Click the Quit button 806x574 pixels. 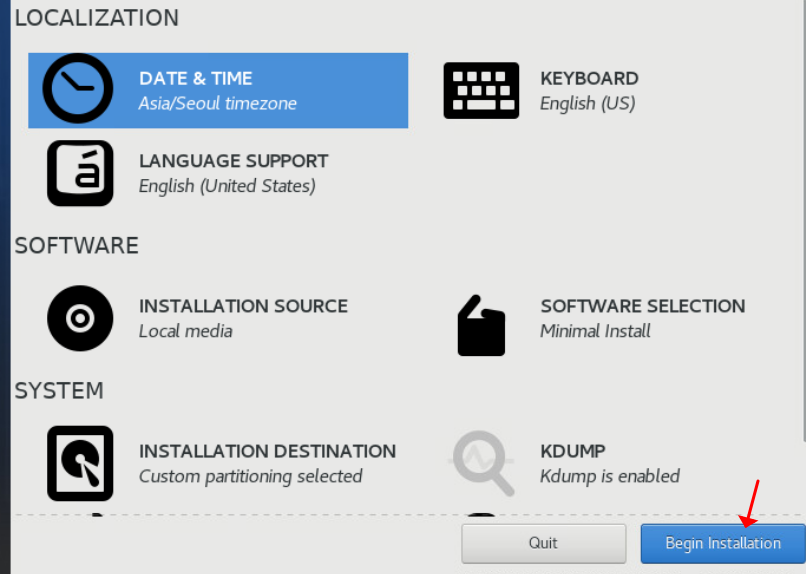coord(543,543)
